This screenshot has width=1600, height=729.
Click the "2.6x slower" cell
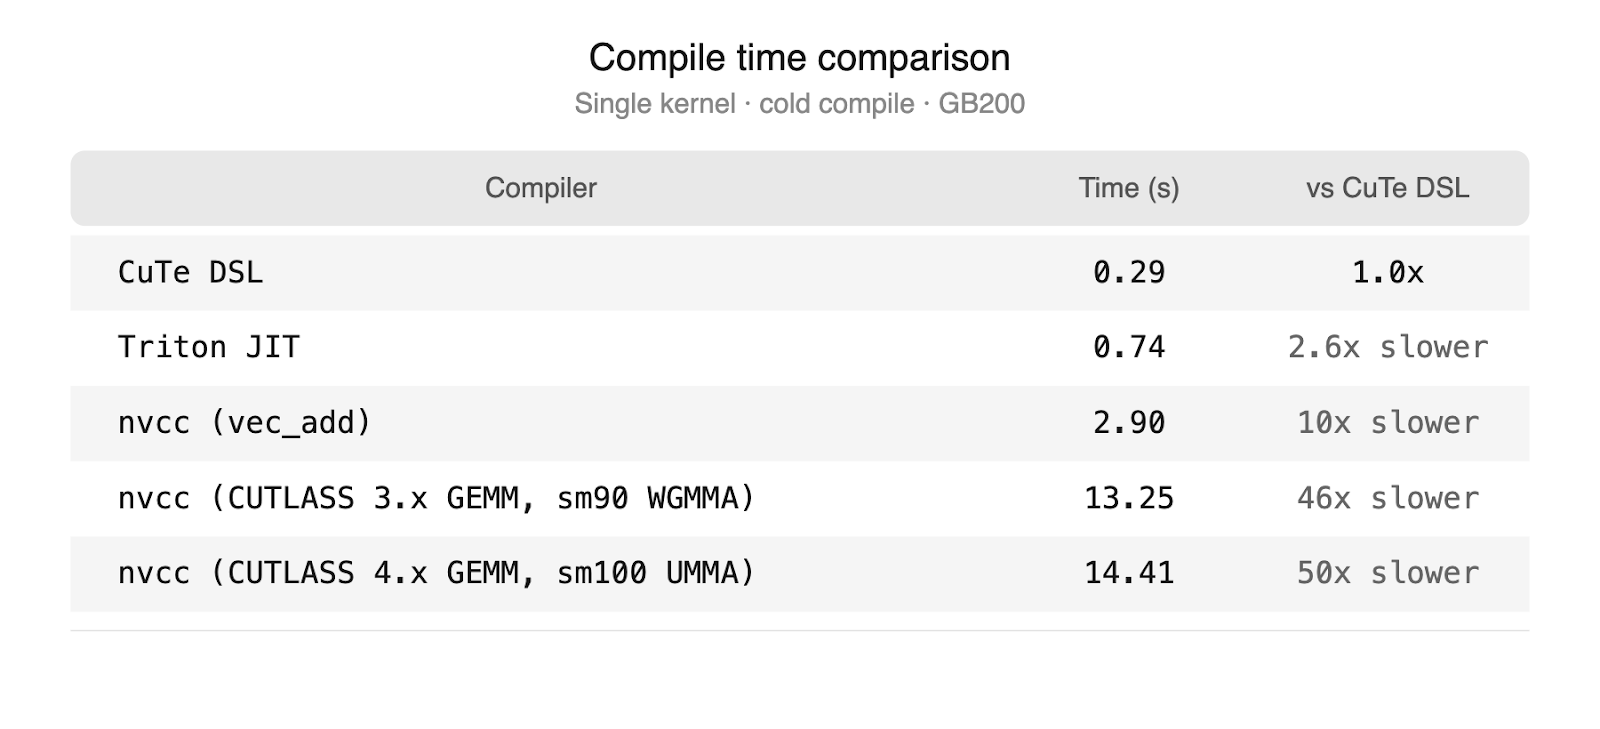coord(1387,347)
